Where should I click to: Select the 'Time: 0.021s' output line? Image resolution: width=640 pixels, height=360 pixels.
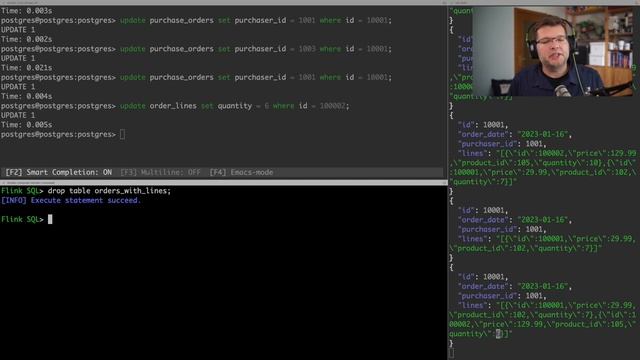point(27,68)
